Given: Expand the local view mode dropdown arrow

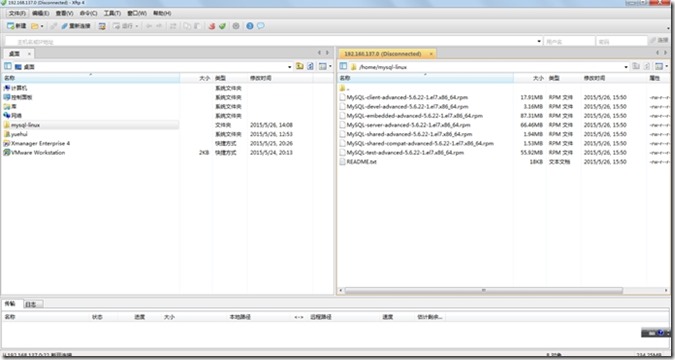Looking at the screenshot, I should 330,66.
